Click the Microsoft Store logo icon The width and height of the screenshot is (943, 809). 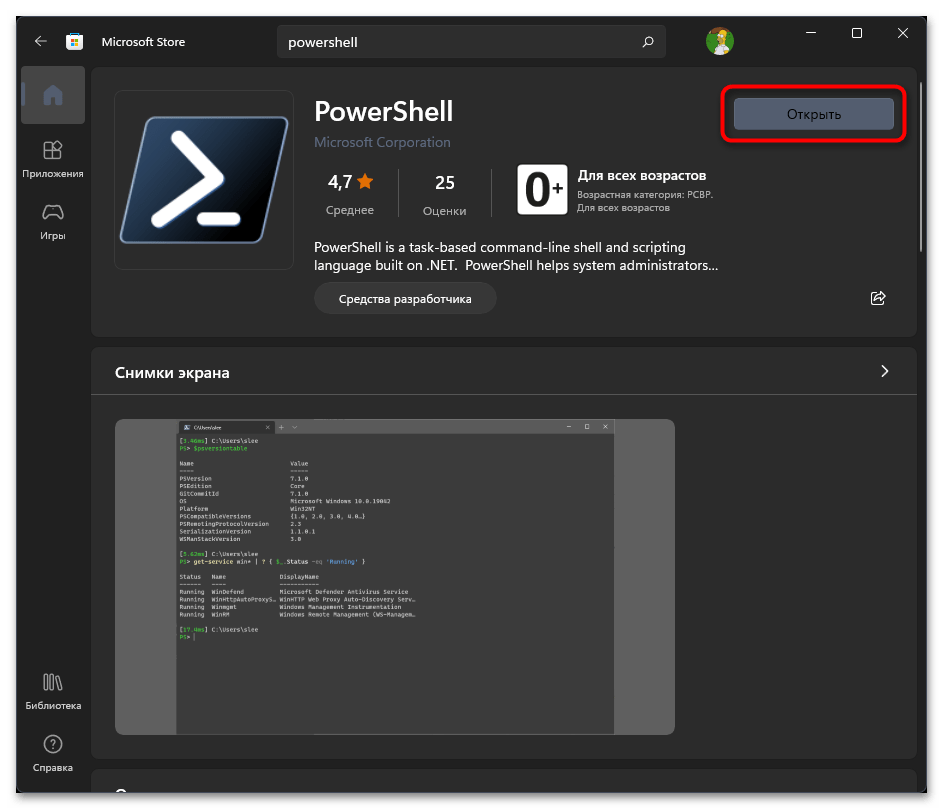pos(74,42)
